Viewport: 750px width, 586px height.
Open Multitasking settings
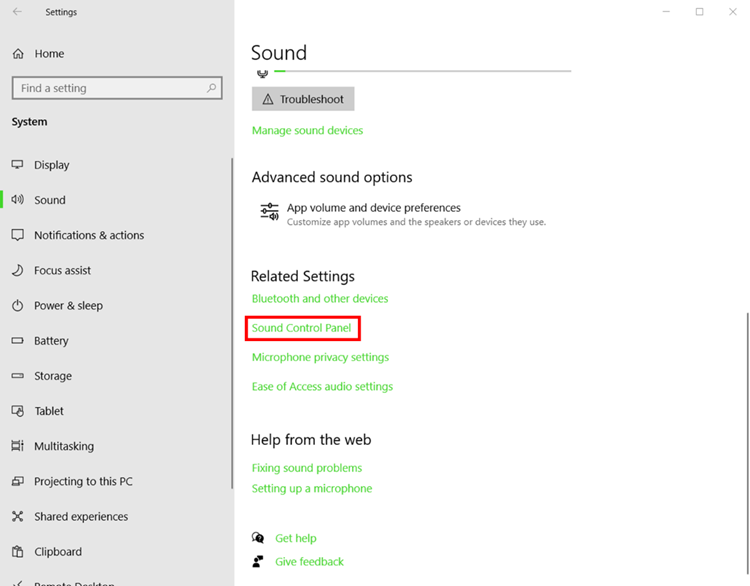64,446
